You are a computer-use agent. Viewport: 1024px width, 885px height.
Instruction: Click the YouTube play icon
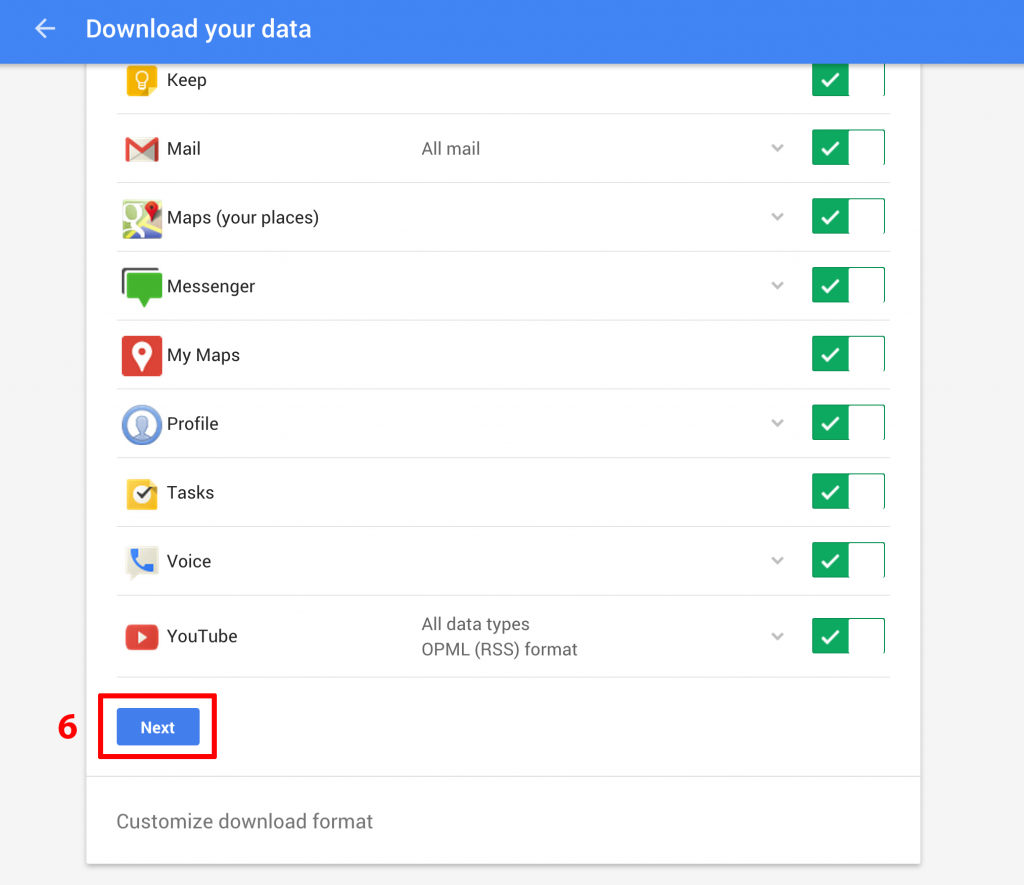tap(142, 637)
